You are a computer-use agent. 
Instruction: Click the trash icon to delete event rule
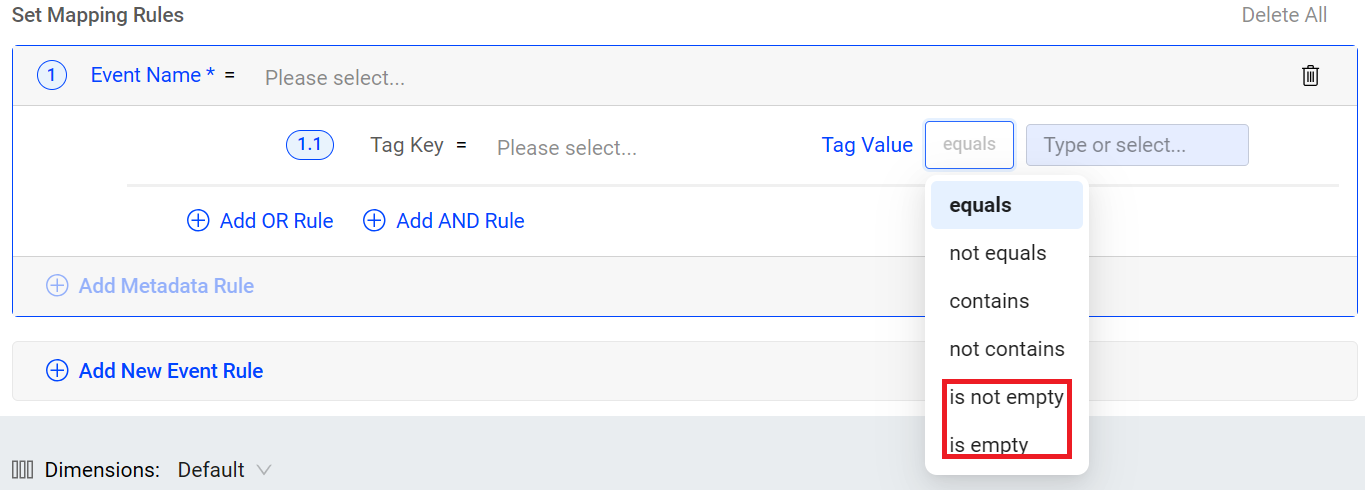(x=1310, y=76)
